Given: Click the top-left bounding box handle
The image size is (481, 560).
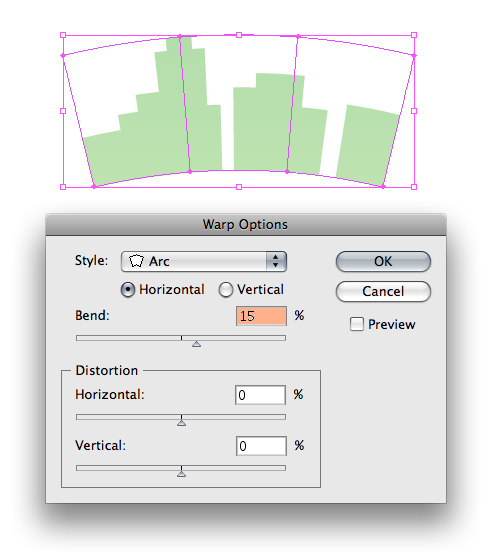Looking at the screenshot, I should pyautogui.click(x=63, y=35).
